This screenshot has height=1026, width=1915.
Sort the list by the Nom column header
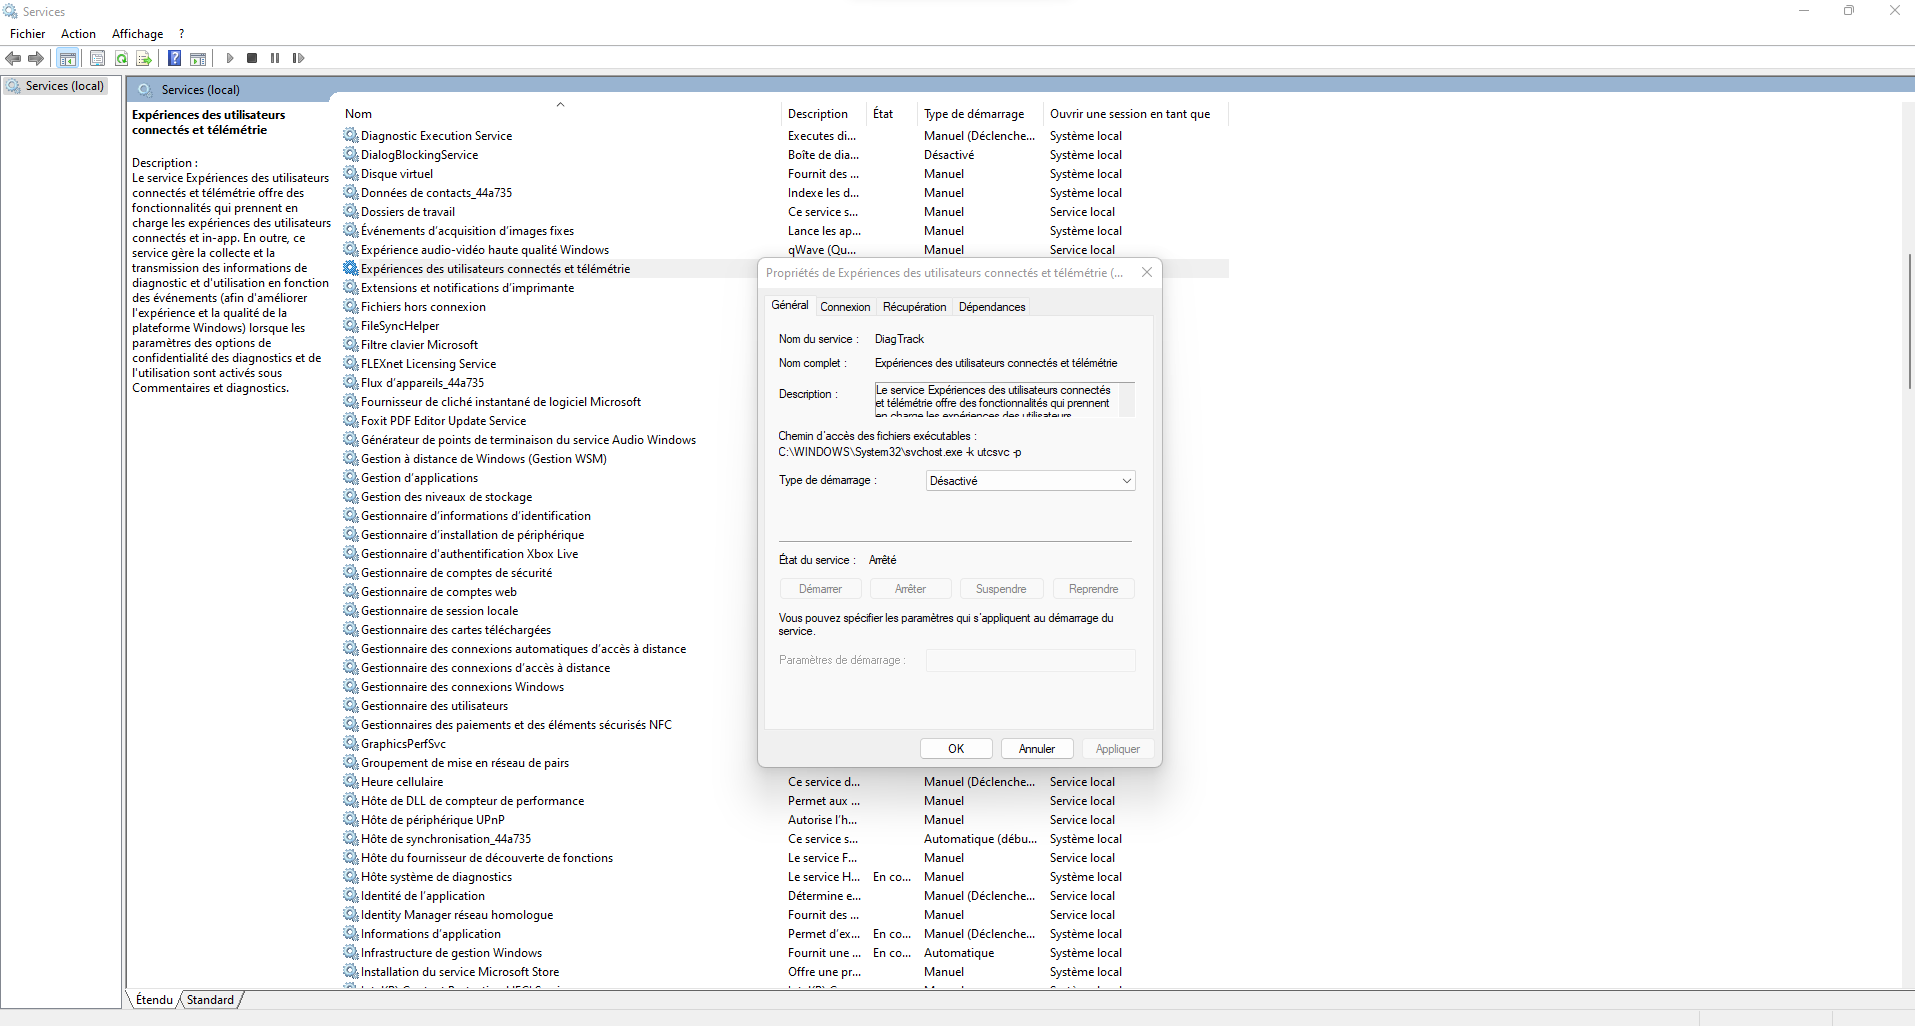tap(358, 114)
